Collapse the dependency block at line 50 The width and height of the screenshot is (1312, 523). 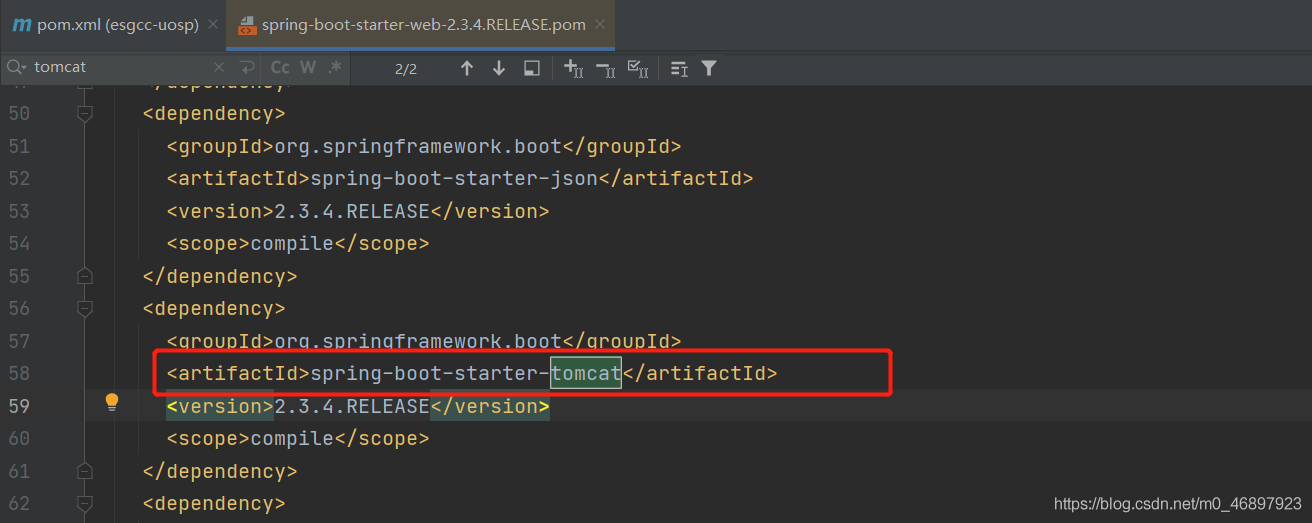click(x=85, y=114)
